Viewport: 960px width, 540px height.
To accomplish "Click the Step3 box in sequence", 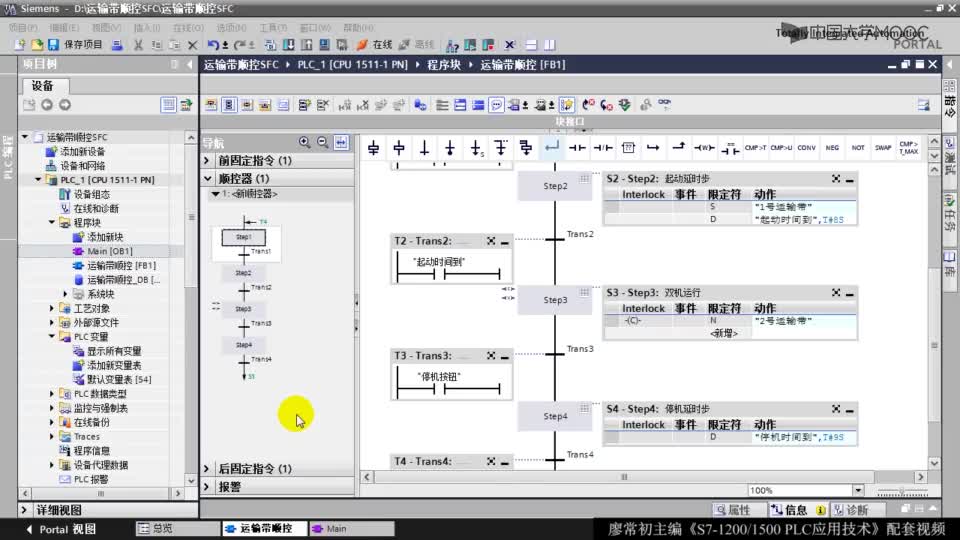I will (x=555, y=300).
